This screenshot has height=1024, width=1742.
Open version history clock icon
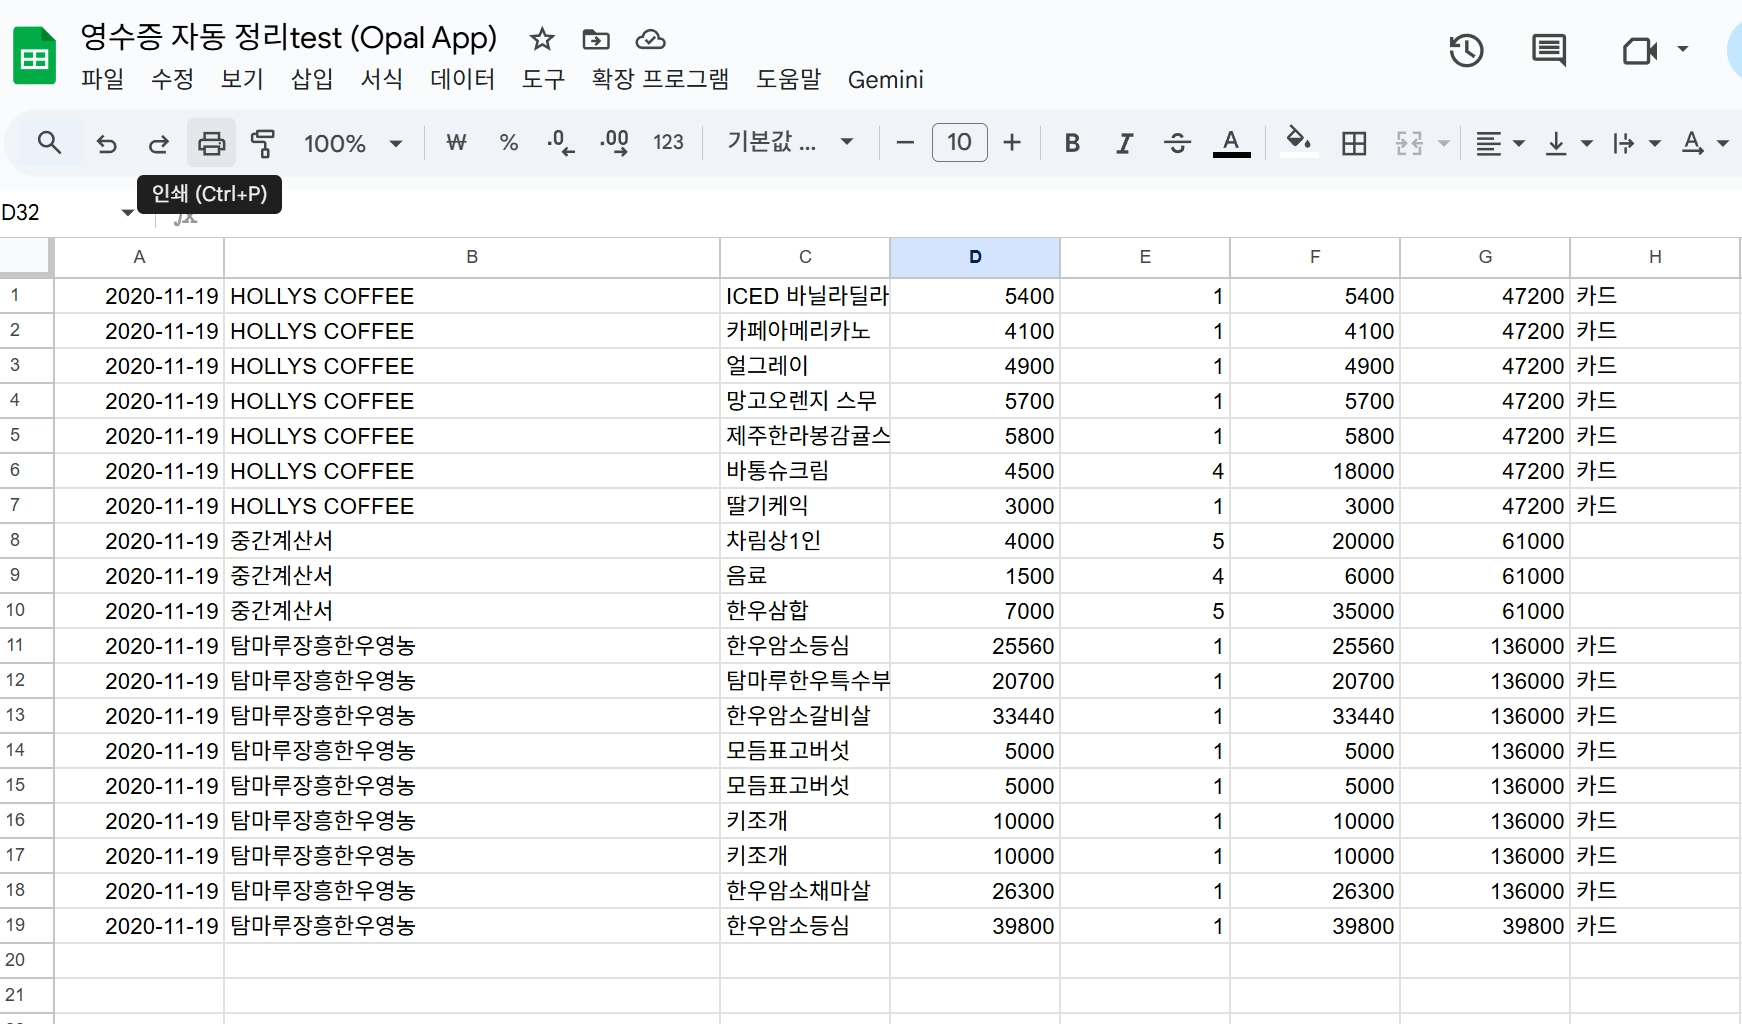[1466, 50]
